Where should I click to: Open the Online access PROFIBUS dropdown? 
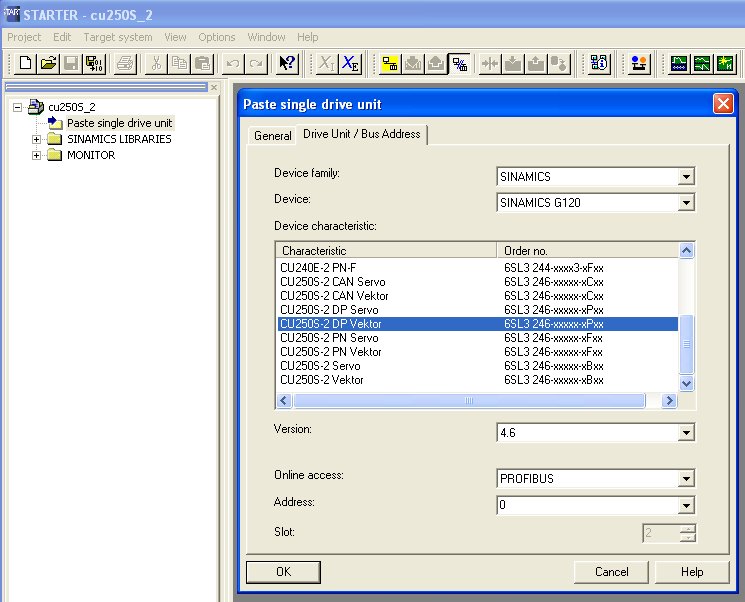coord(686,479)
